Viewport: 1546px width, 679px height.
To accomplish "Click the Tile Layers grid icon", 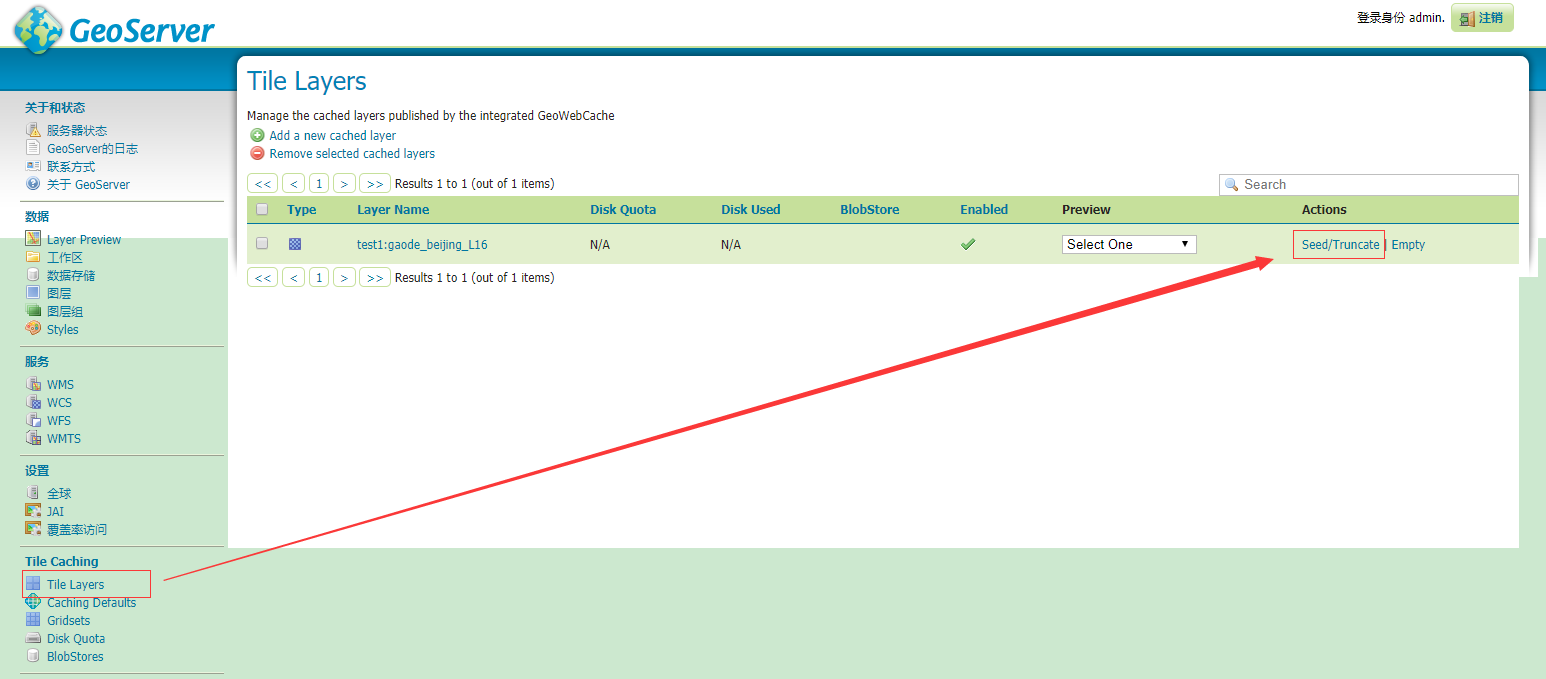I will [x=33, y=584].
